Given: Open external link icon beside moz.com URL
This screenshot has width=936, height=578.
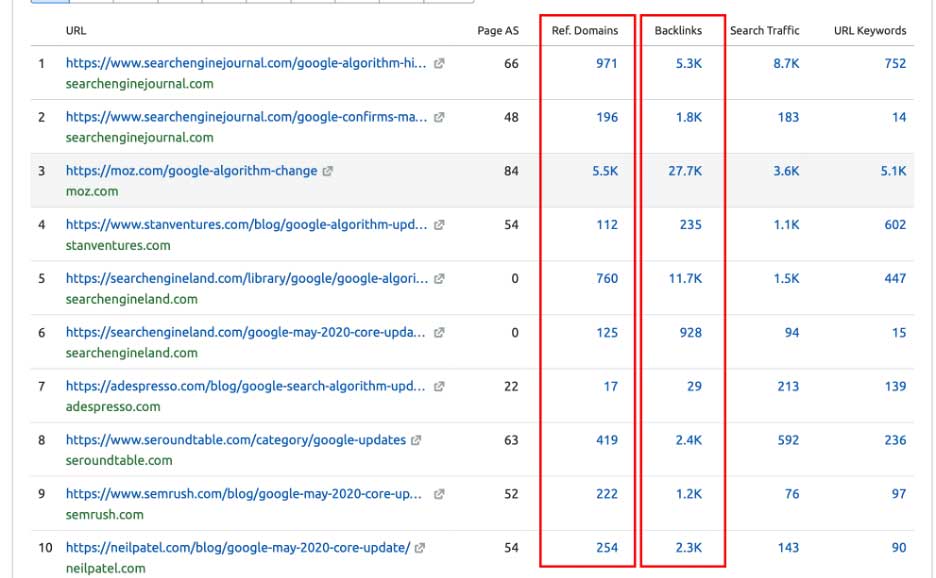Looking at the screenshot, I should tap(327, 171).
